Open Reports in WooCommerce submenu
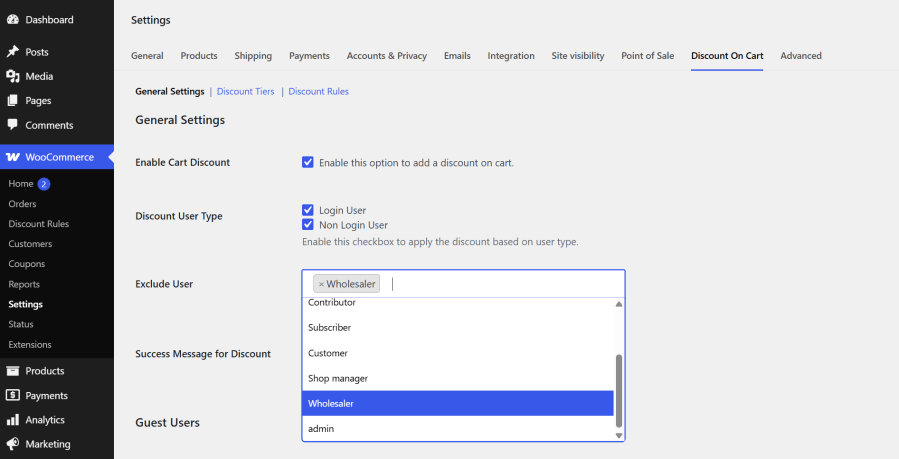The image size is (899, 459). pos(24,284)
